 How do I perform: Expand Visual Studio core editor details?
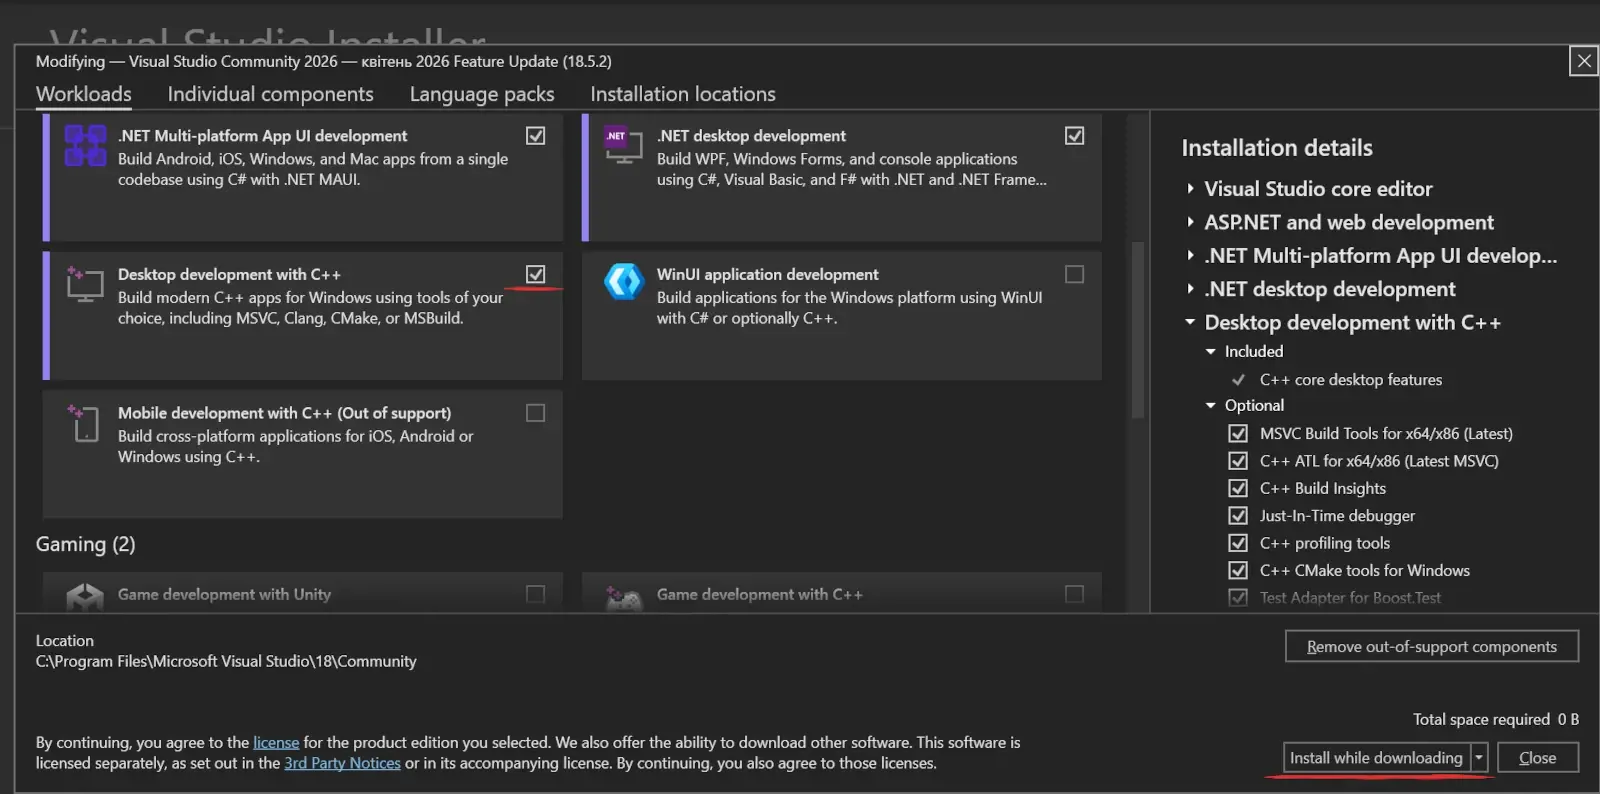pos(1190,188)
